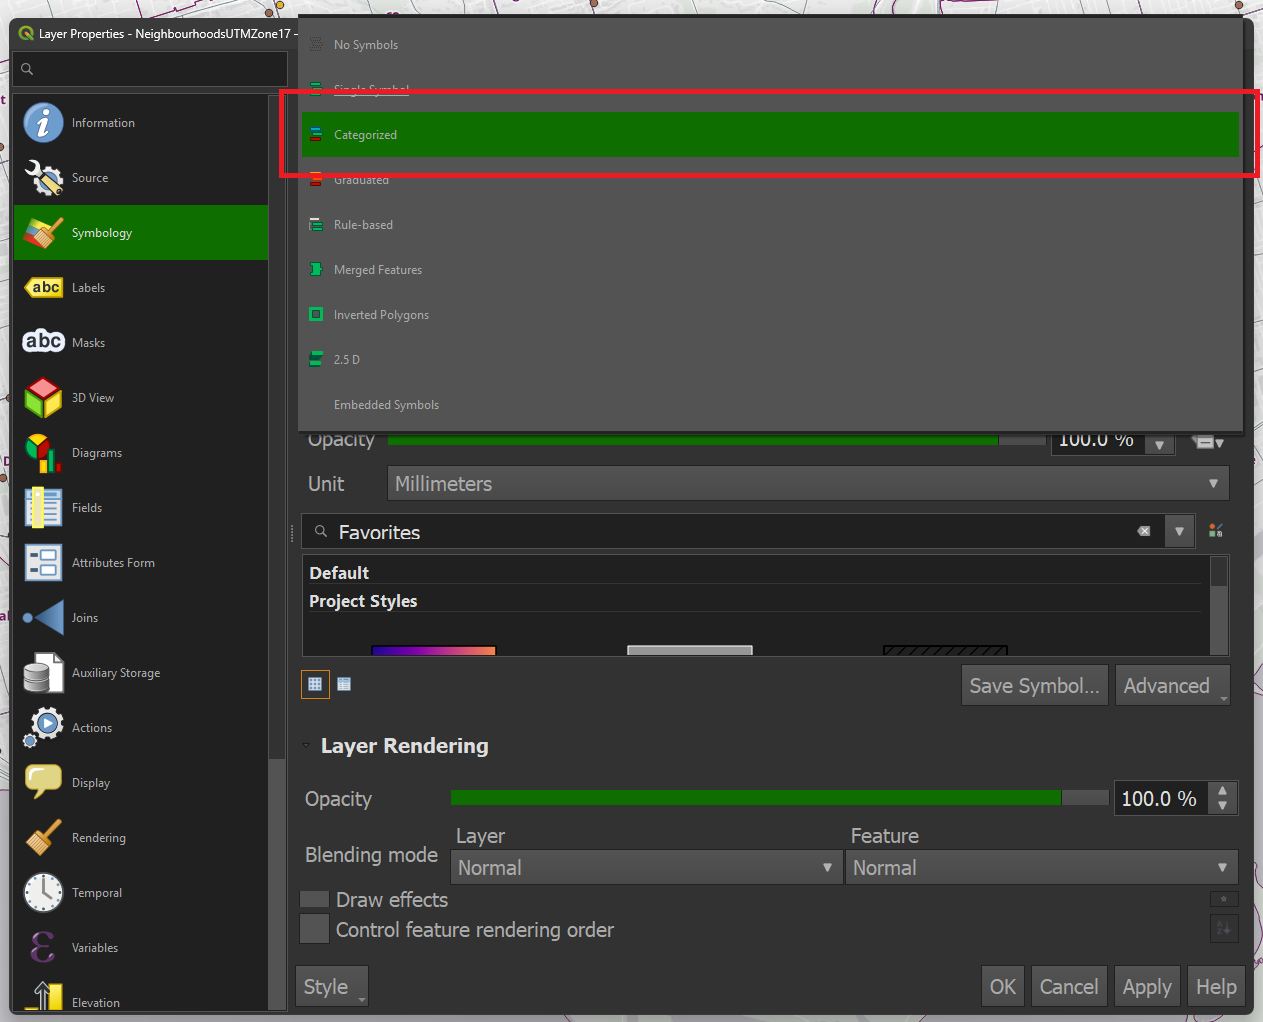
Task: Open the Style menu button
Action: click(332, 987)
